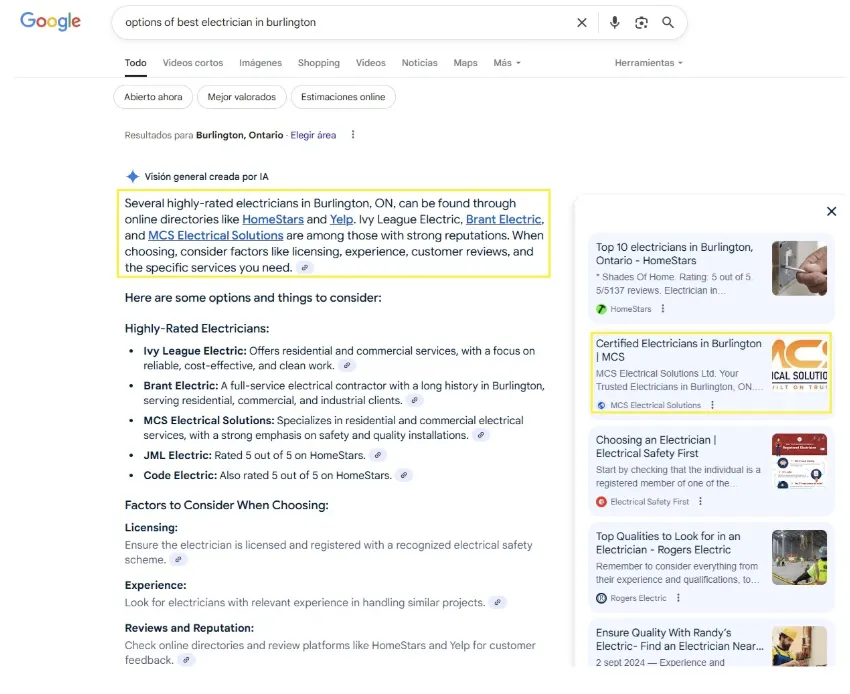Click the HomeStars card outlet thumbnail
The image size is (850, 694).
click(799, 268)
